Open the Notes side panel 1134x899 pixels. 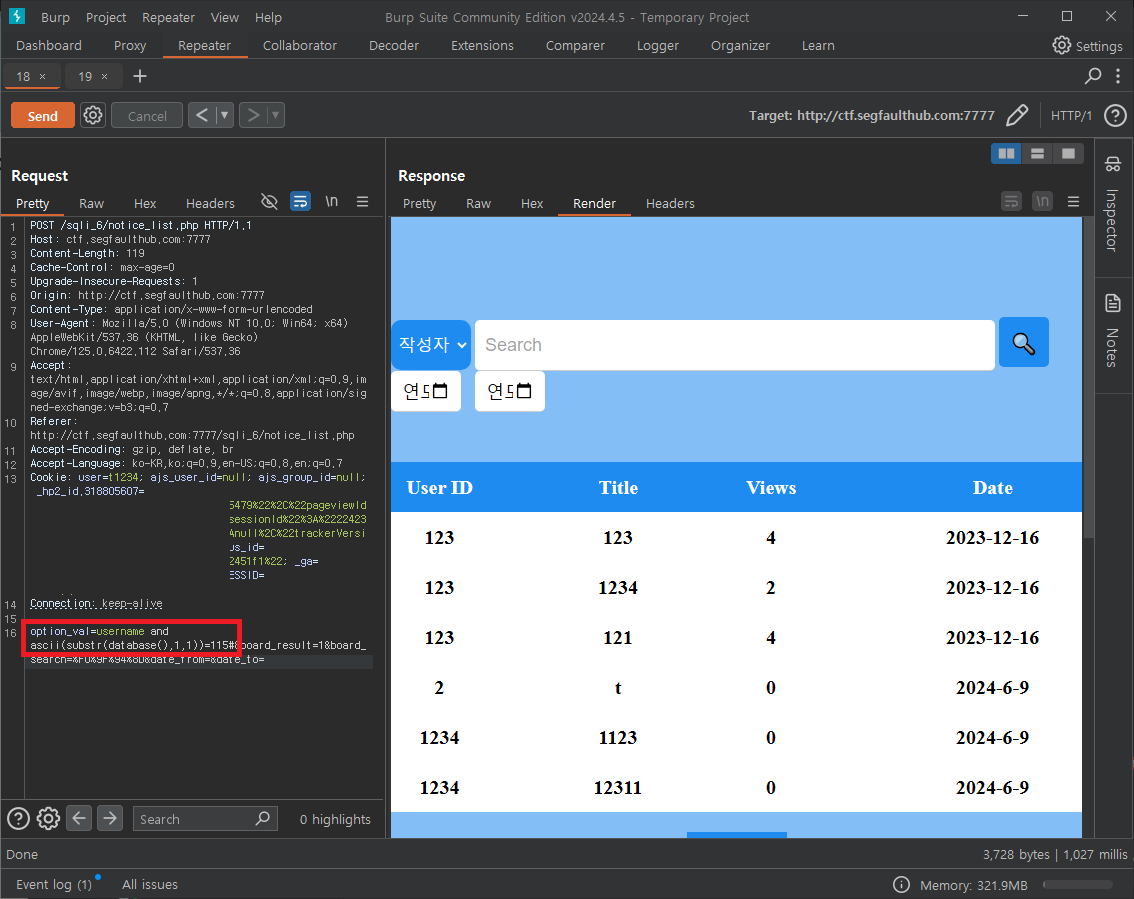pos(1112,333)
